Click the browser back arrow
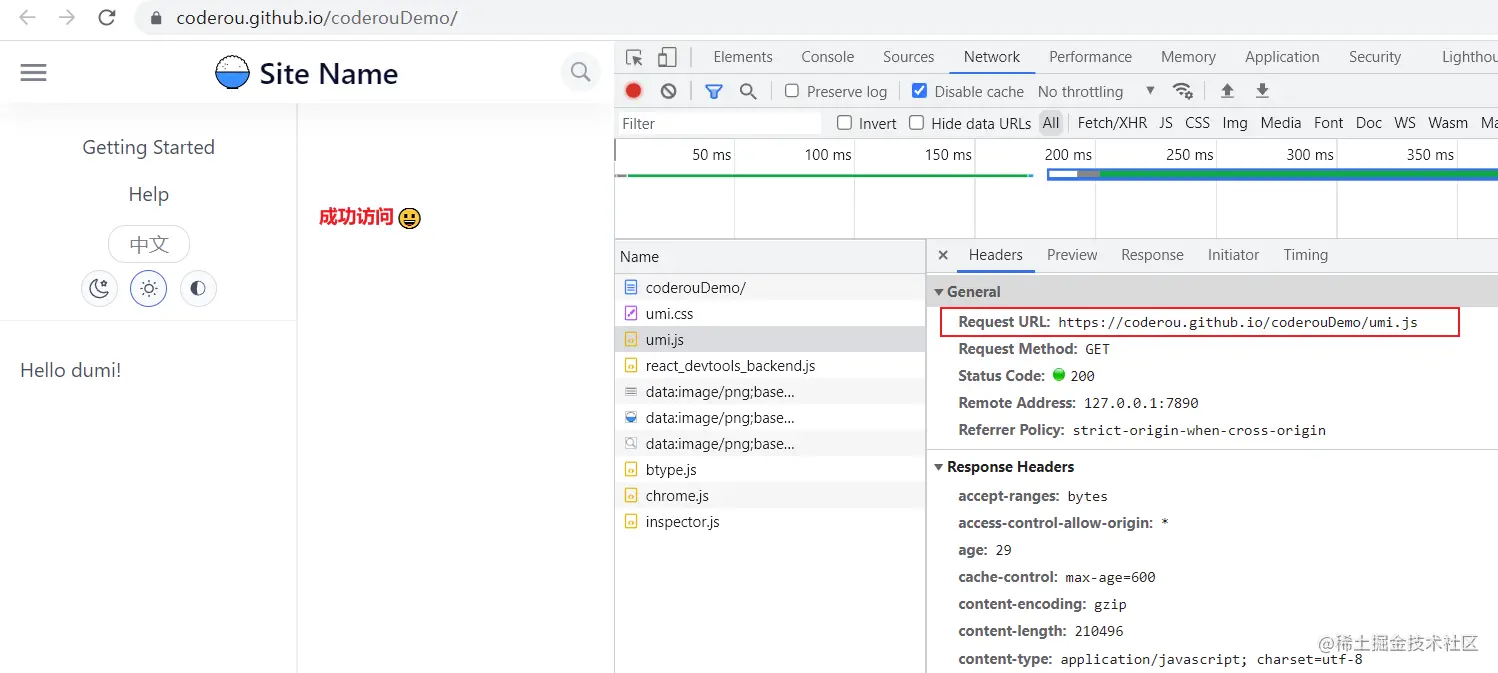Image resolution: width=1498 pixels, height=673 pixels. point(28,18)
